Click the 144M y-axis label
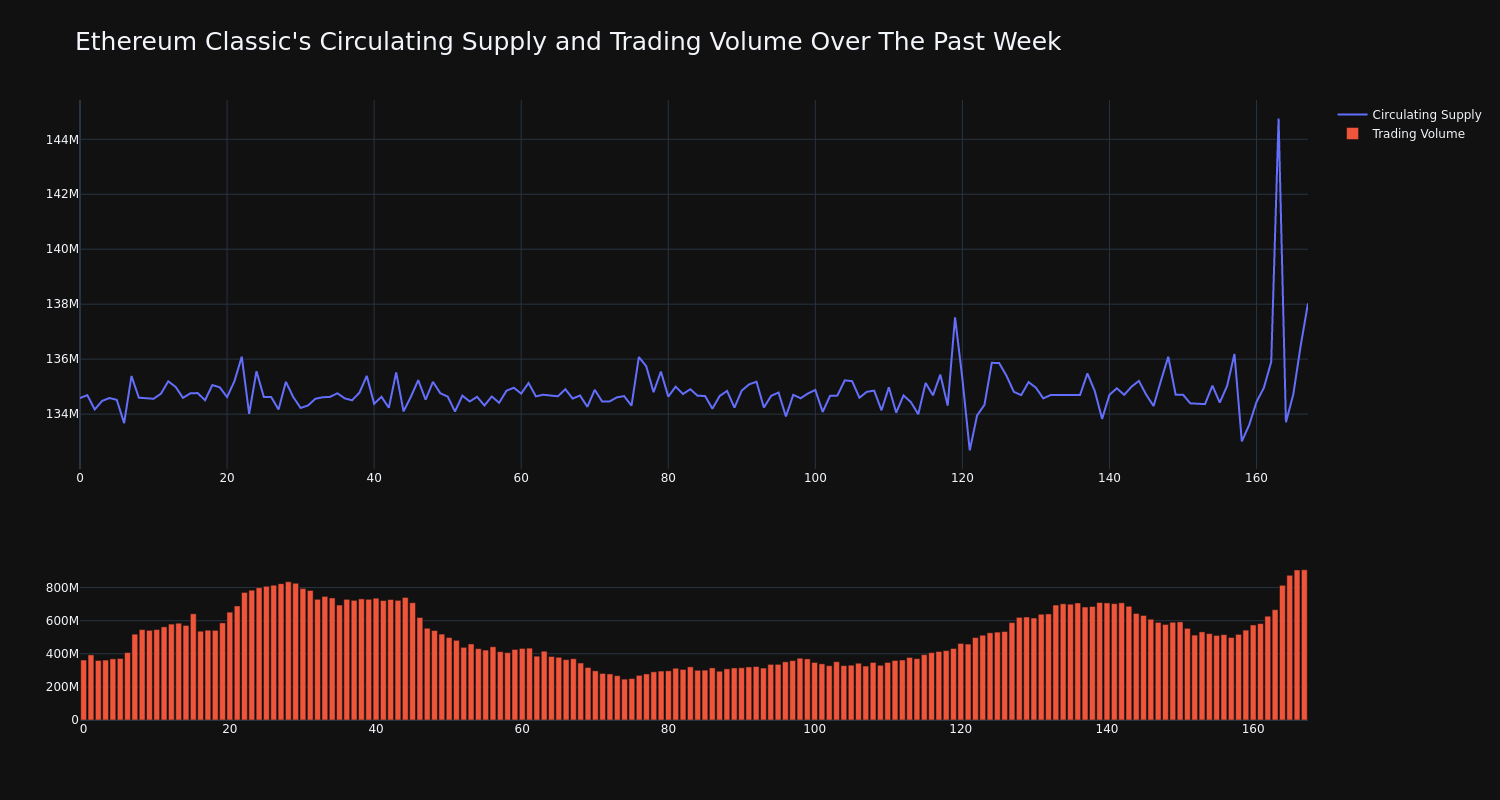Image resolution: width=1500 pixels, height=800 pixels. point(62,139)
